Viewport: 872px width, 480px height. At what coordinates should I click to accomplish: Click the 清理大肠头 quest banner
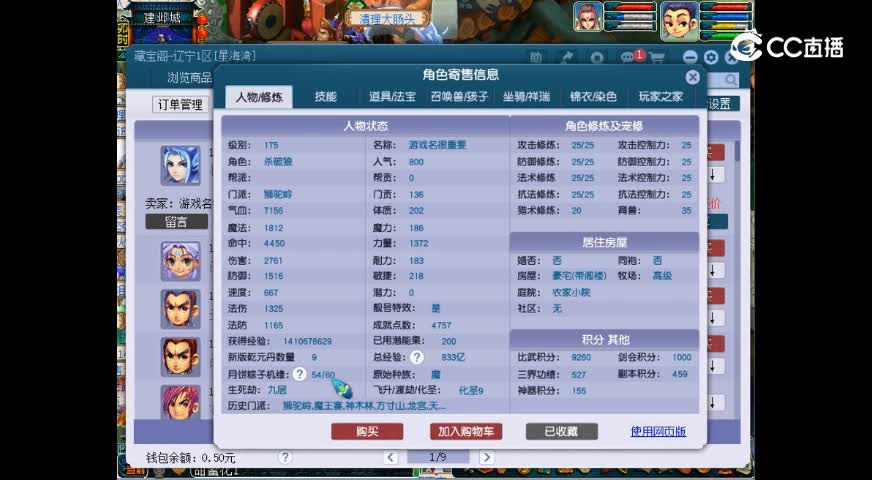click(387, 18)
